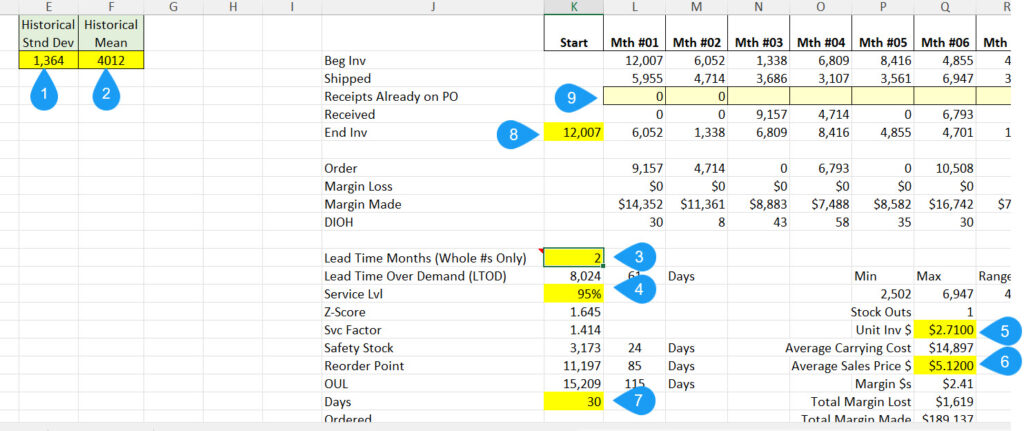1024x431 pixels.
Task: Click the Mth #03 column heading cell
Action: 758,42
